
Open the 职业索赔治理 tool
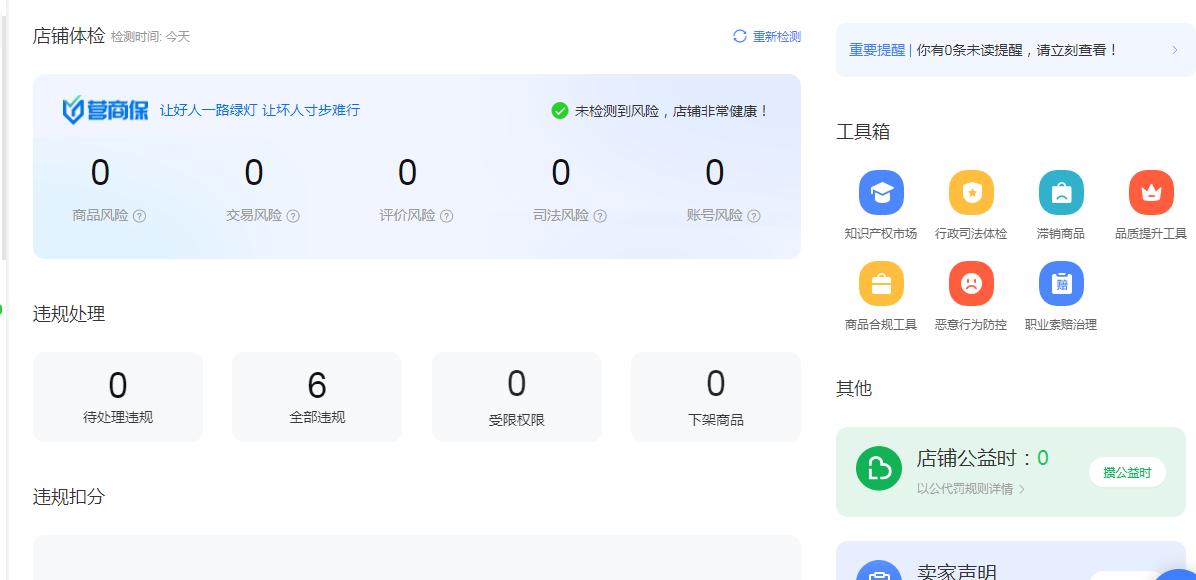(x=1061, y=283)
